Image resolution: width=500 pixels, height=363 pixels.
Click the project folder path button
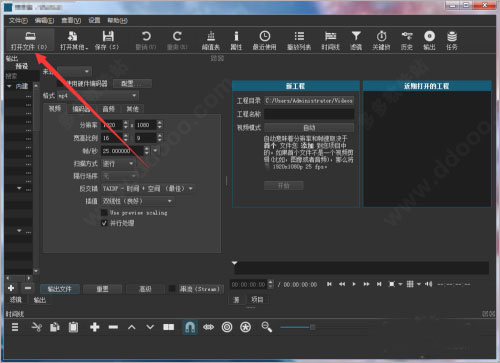point(309,100)
